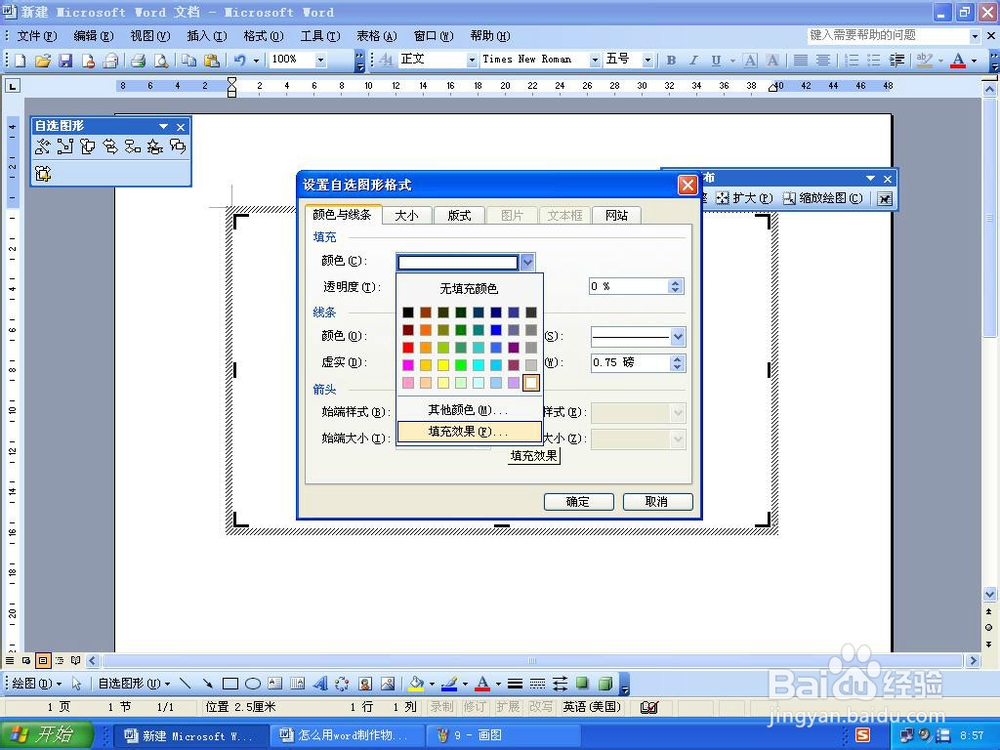Image resolution: width=1000 pixels, height=750 pixels.
Task: Insert a text box from drawing toolbar
Action: (x=275, y=684)
